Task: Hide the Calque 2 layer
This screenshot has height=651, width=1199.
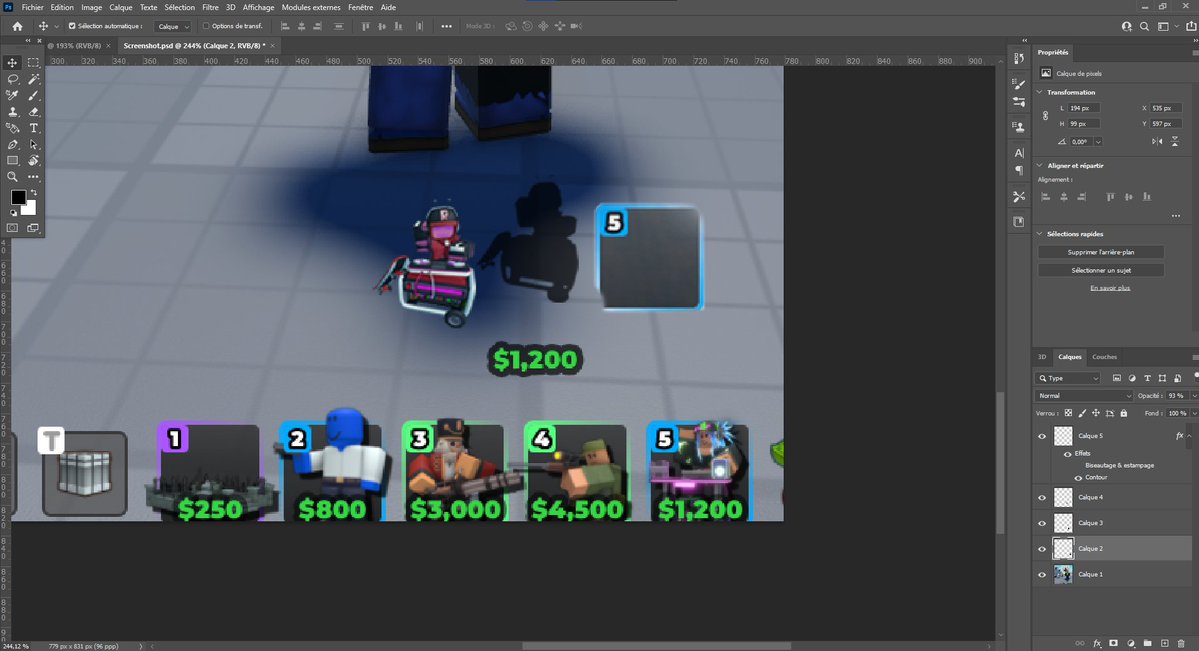Action: [1041, 548]
